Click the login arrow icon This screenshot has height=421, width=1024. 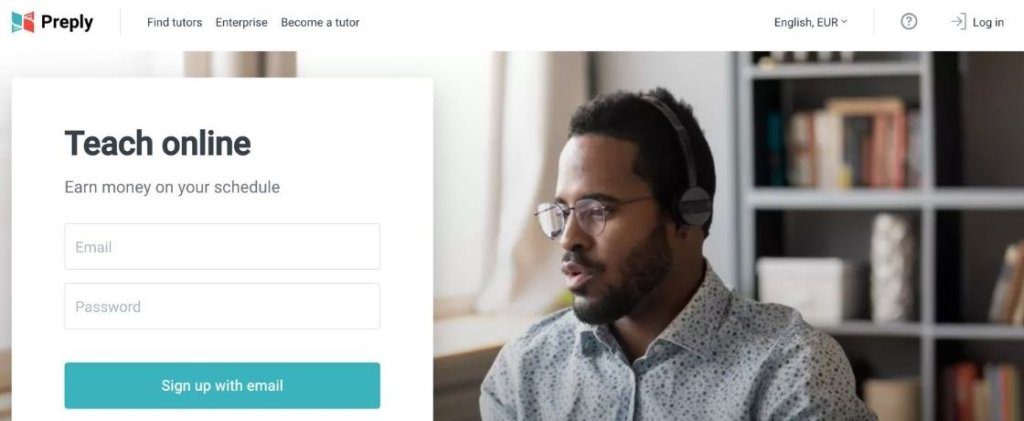(958, 22)
